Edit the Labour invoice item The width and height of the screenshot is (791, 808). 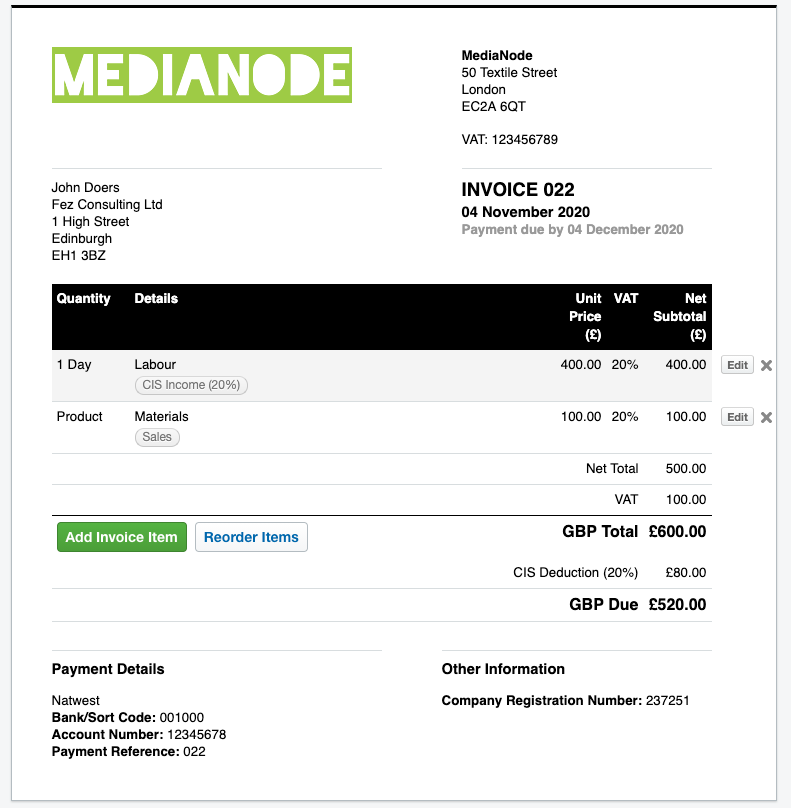(737, 364)
